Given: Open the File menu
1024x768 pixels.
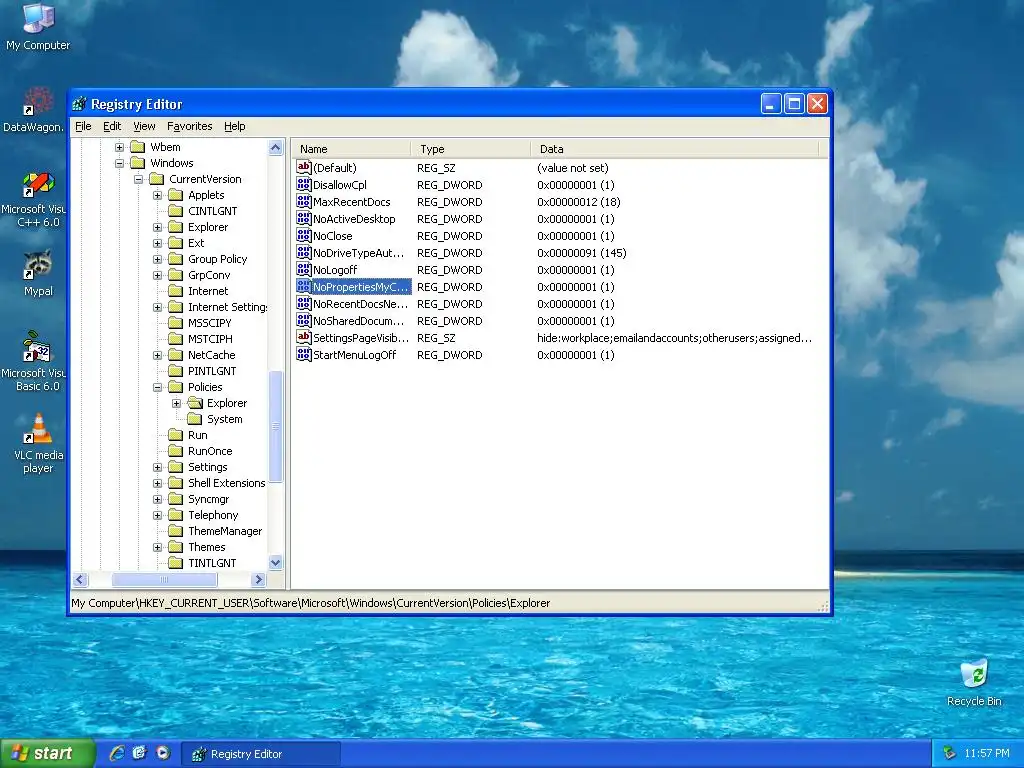Looking at the screenshot, I should coord(83,126).
